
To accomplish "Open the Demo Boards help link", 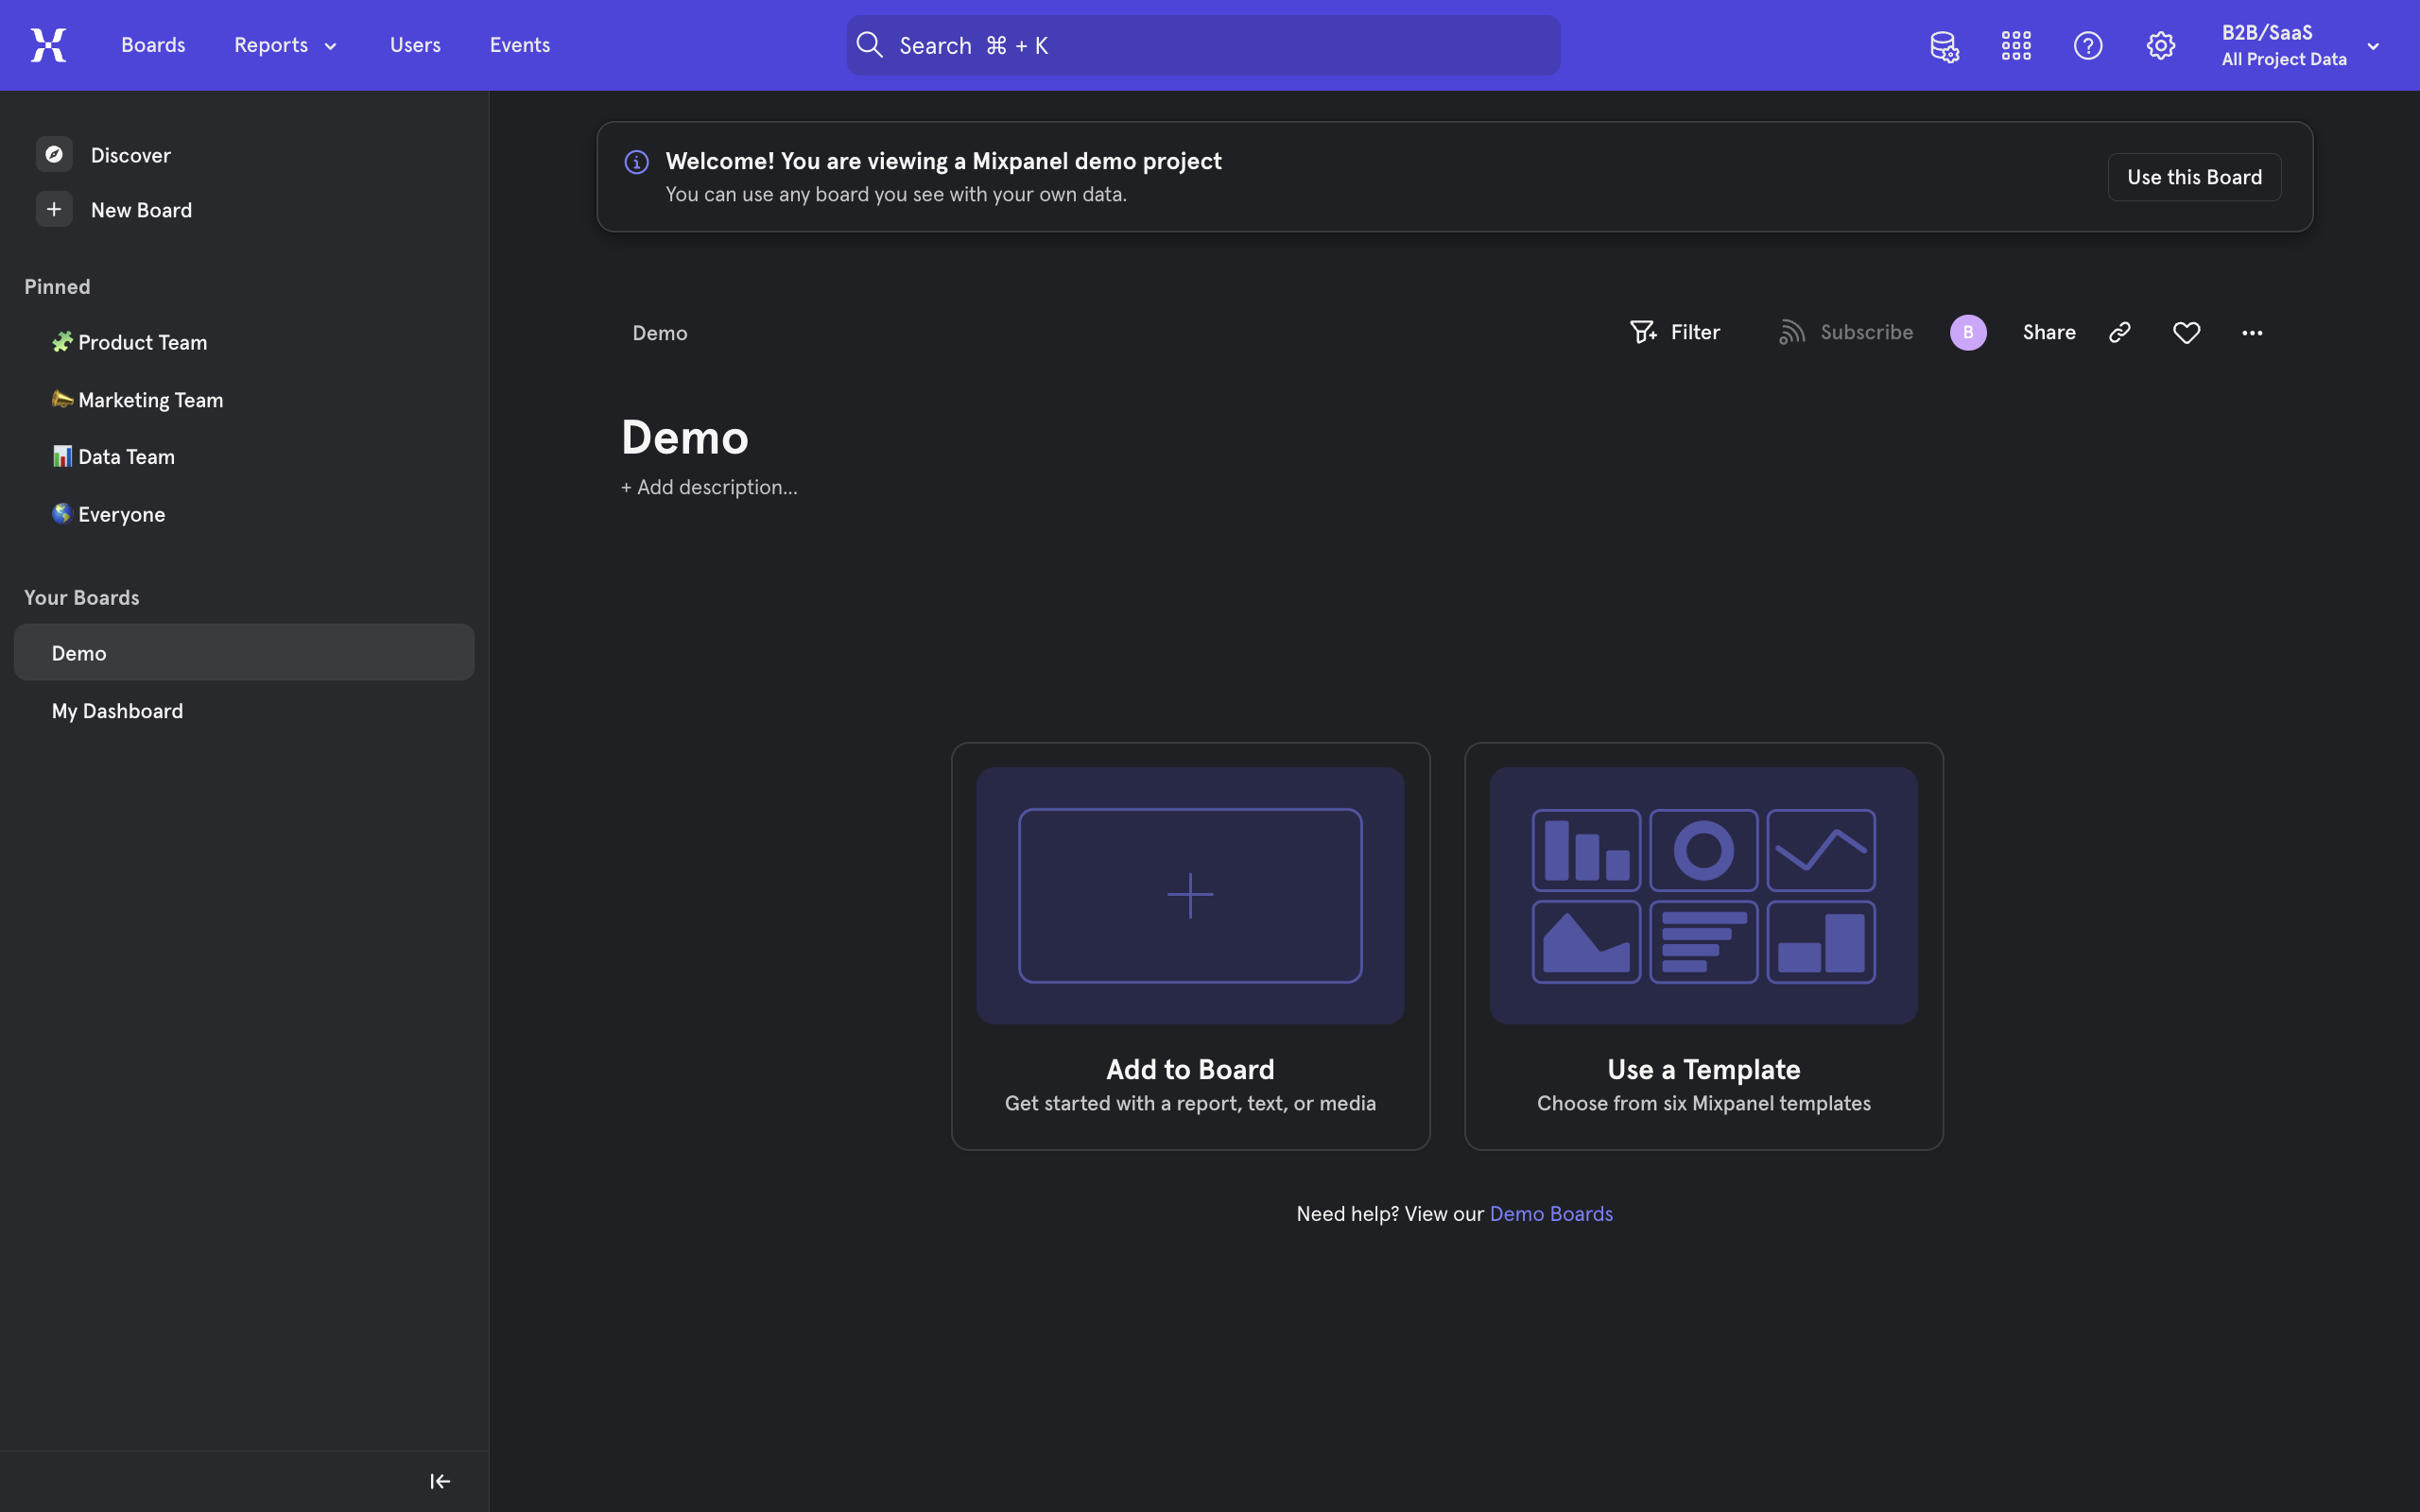I will pyautogui.click(x=1551, y=1213).
